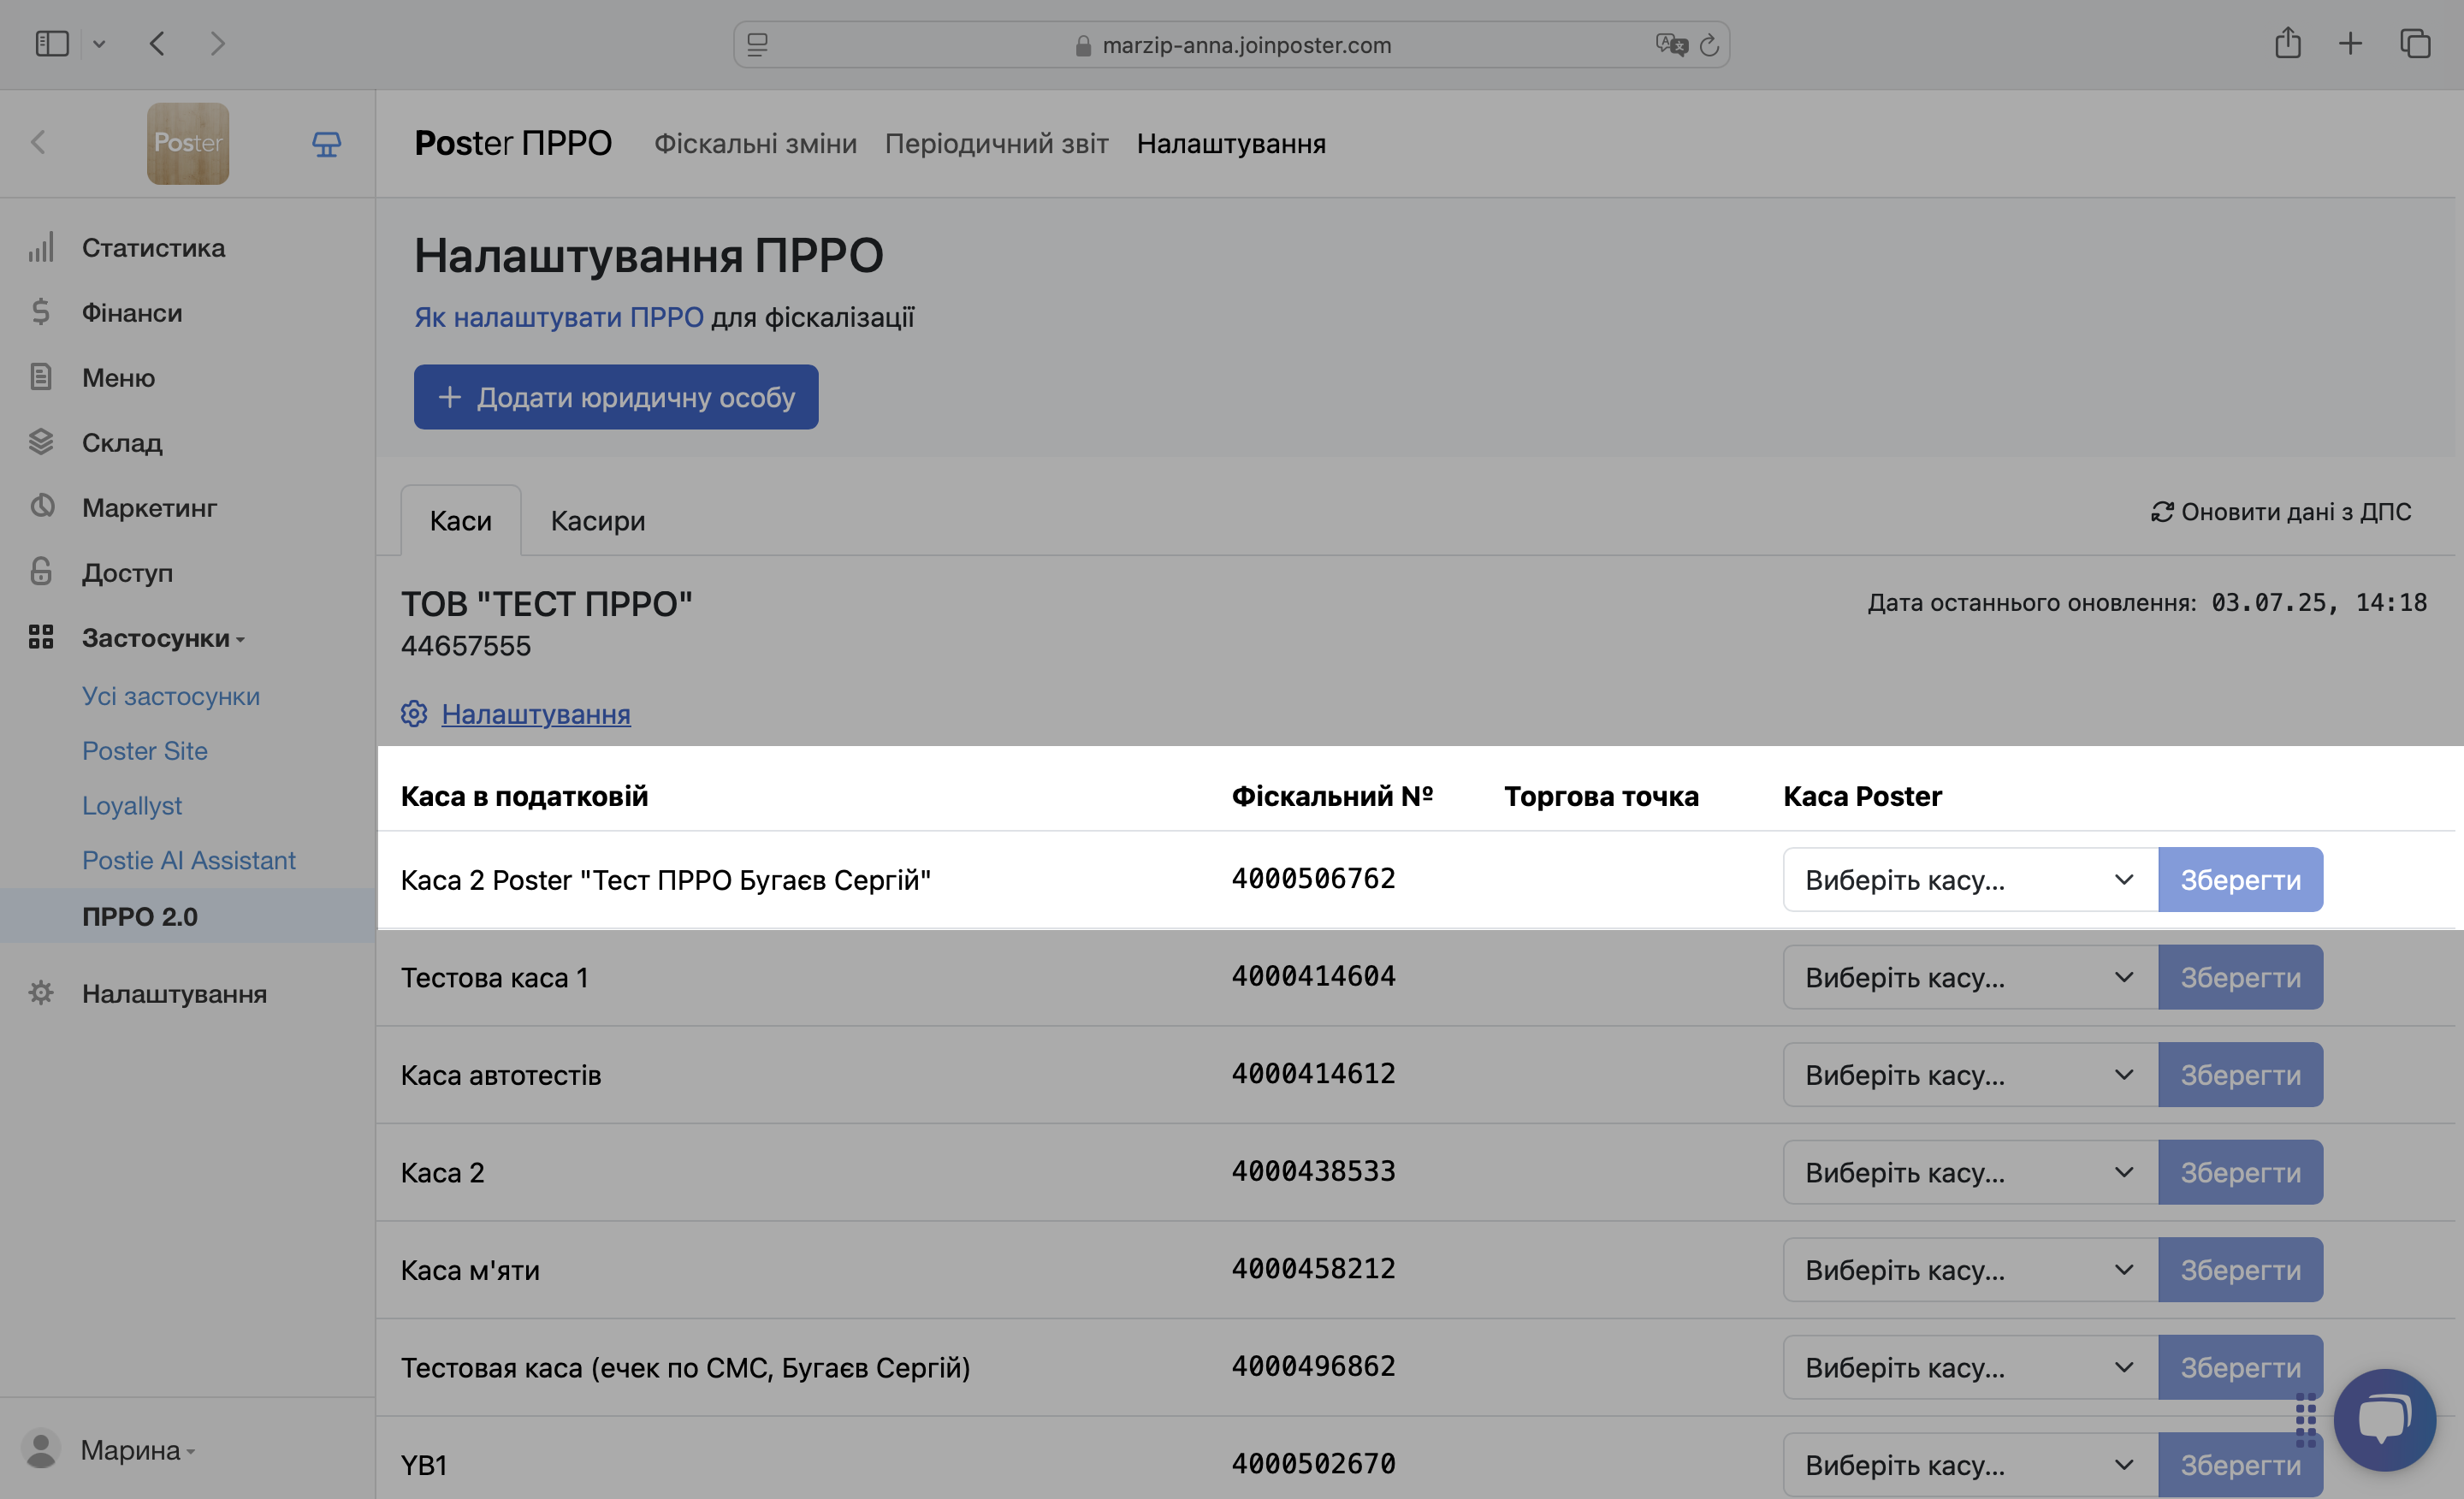This screenshot has width=2464, height=1499.
Task: Open Poster Site in sidebar
Action: coord(145,750)
